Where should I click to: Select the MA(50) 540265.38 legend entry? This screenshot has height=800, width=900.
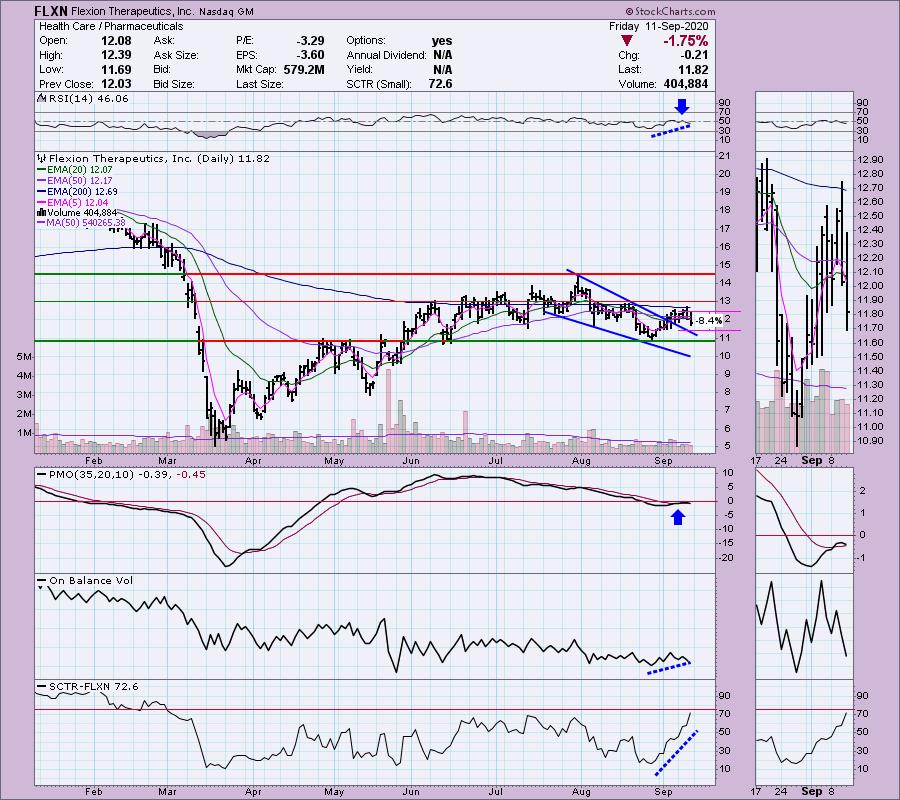click(86, 223)
